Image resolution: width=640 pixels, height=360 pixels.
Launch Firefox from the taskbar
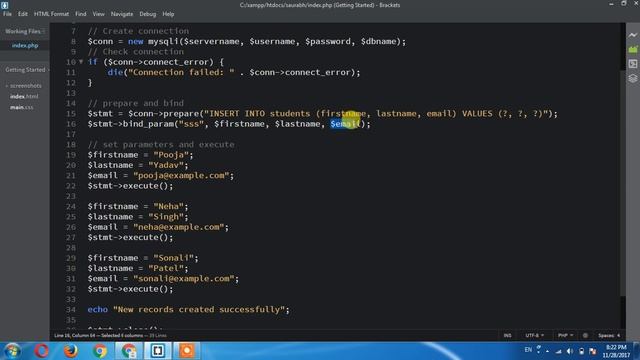[70, 351]
